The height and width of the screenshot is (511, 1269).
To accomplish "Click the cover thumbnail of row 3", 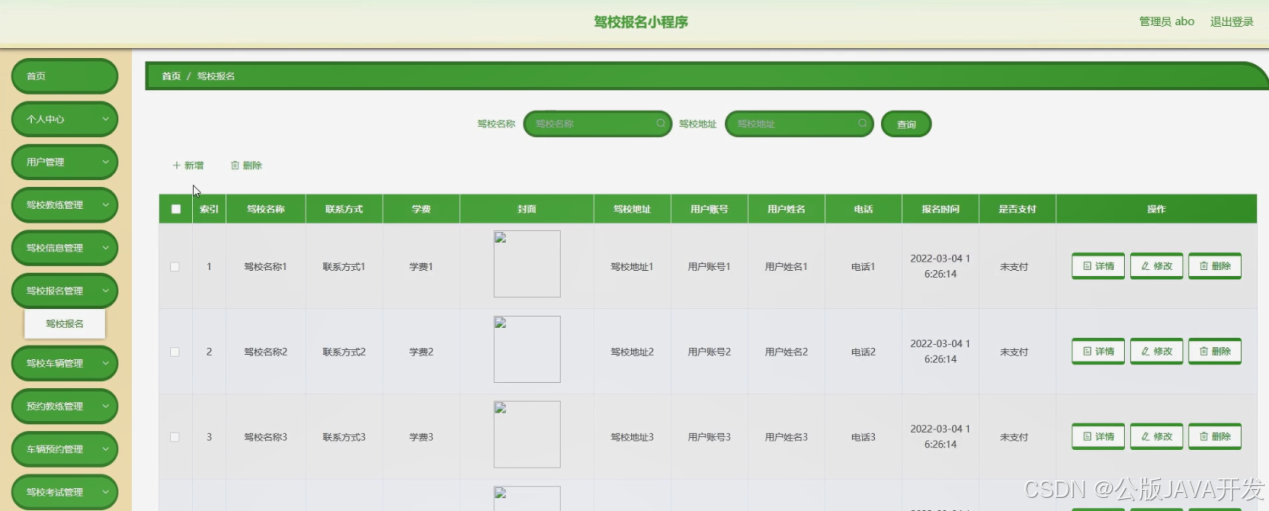I will click(x=527, y=434).
